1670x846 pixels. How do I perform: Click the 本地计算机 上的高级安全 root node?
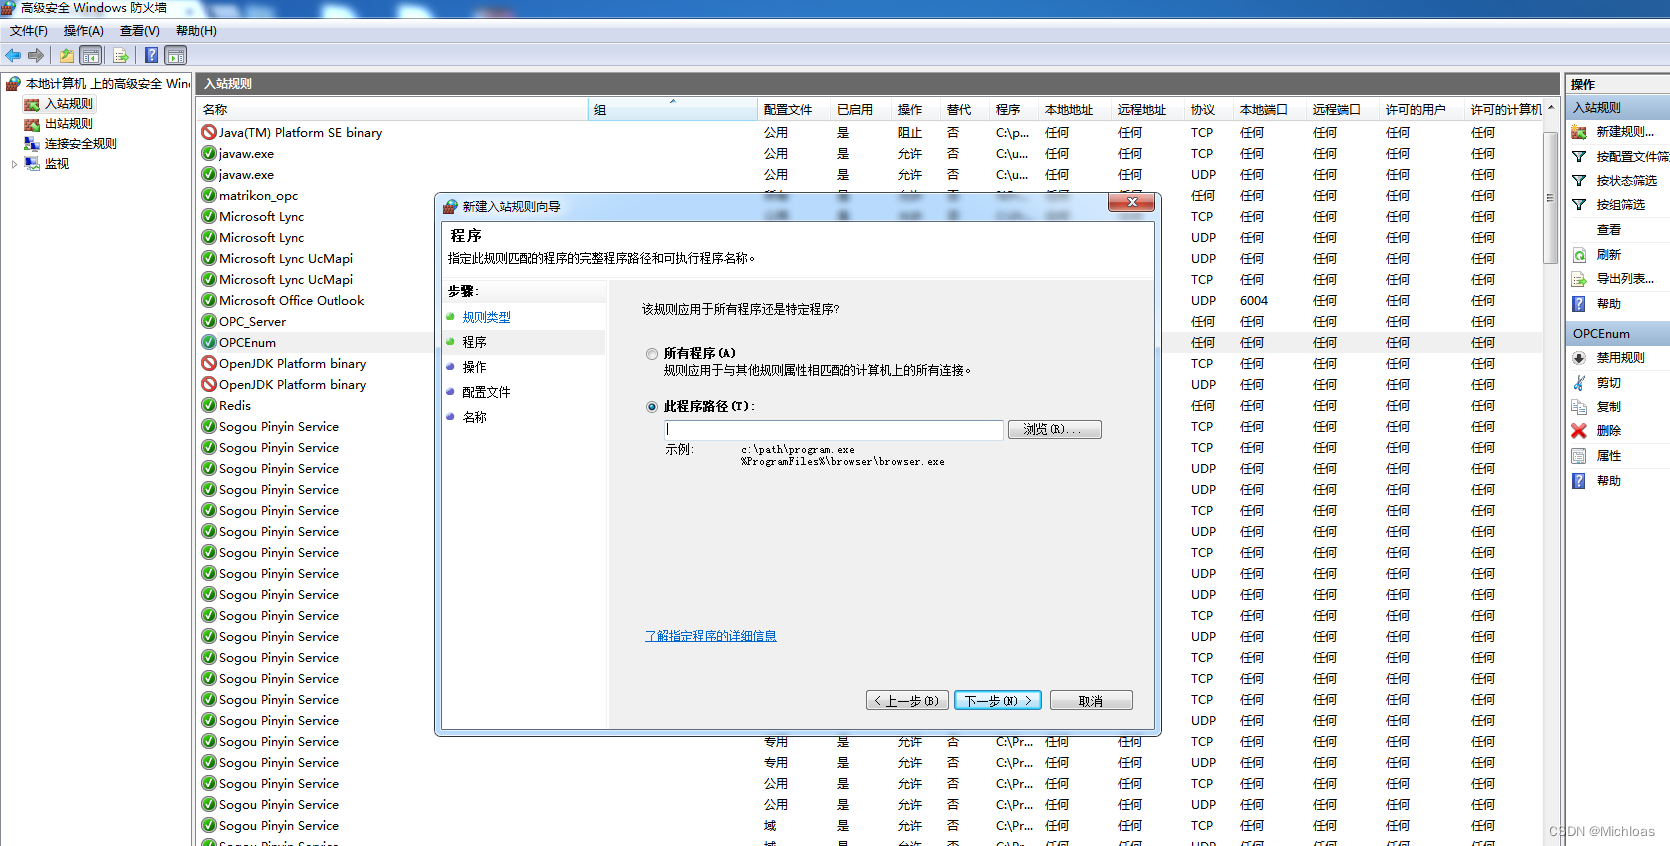(x=107, y=84)
